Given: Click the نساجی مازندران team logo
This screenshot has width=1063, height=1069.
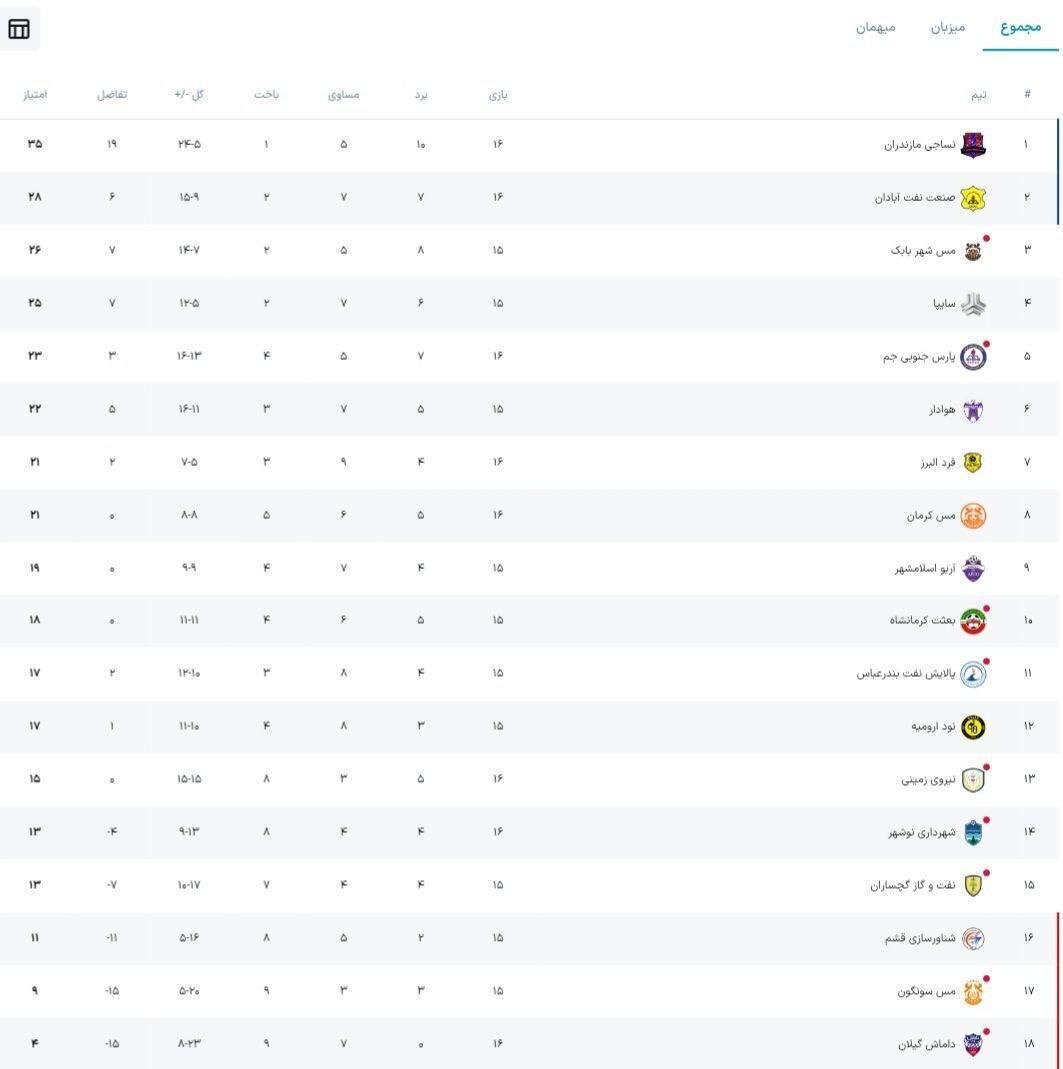Looking at the screenshot, I should (x=973, y=145).
